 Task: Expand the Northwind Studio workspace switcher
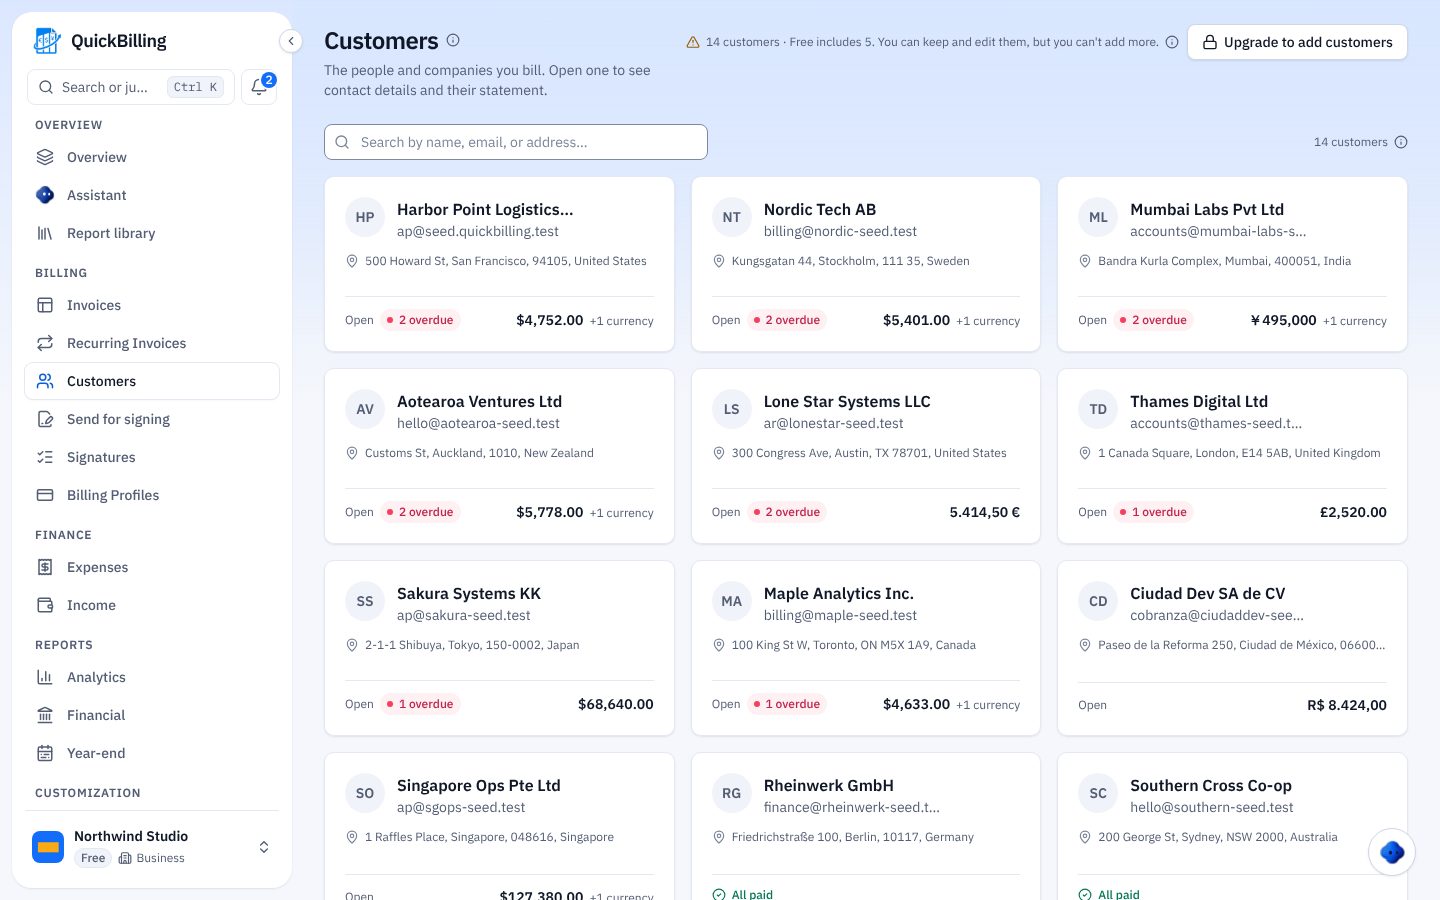coord(264,847)
